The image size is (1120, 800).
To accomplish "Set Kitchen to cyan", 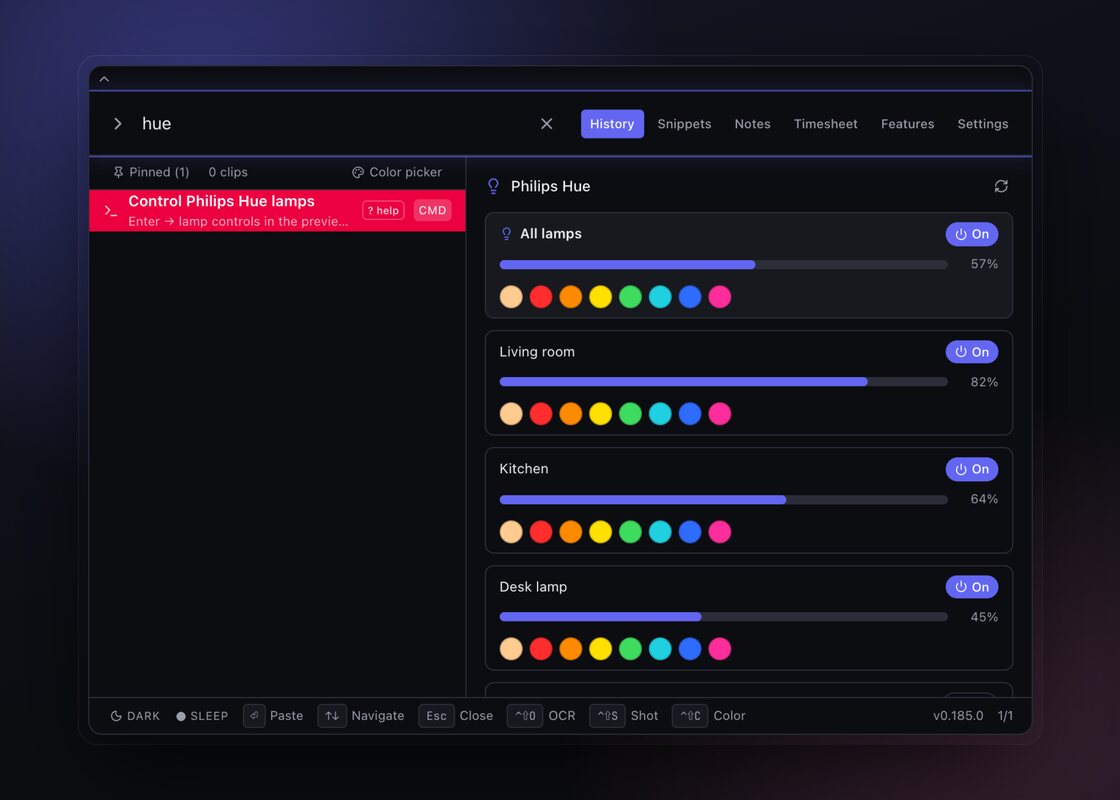I will point(660,531).
